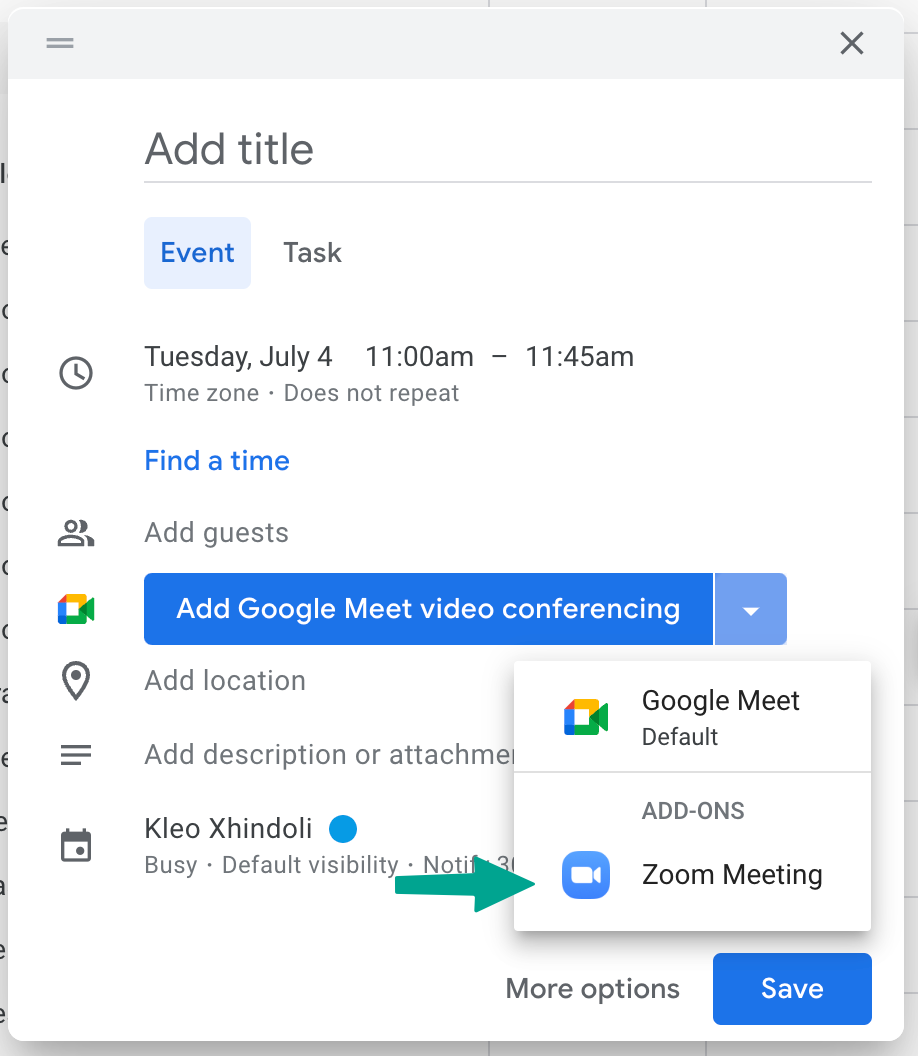918x1056 pixels.
Task: Select Event as the entry type
Action: (197, 252)
